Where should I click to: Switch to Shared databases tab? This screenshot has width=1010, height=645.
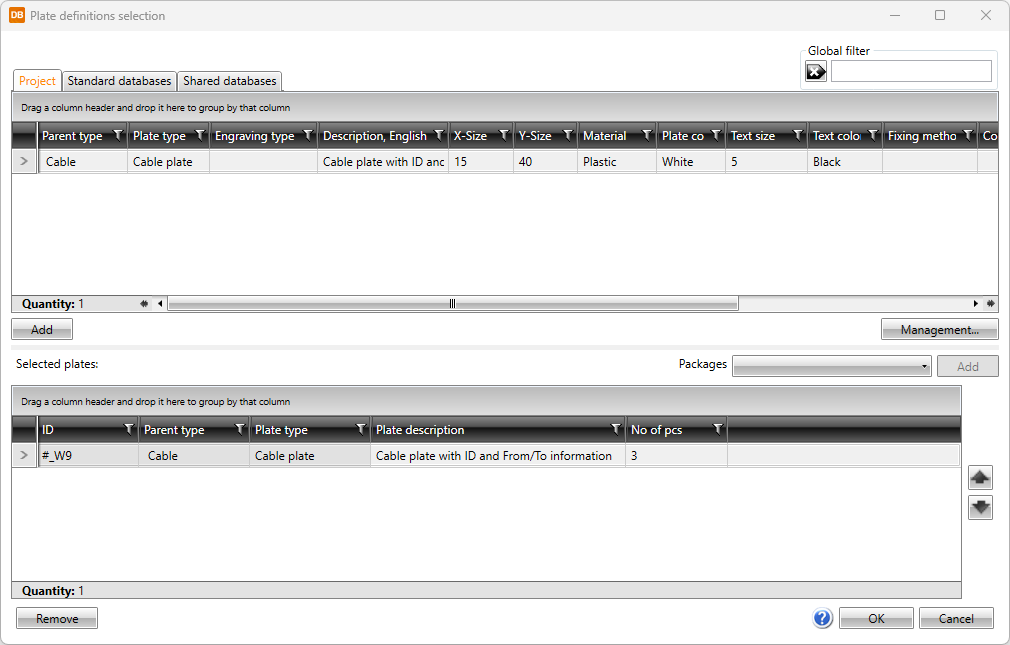pyautogui.click(x=229, y=81)
